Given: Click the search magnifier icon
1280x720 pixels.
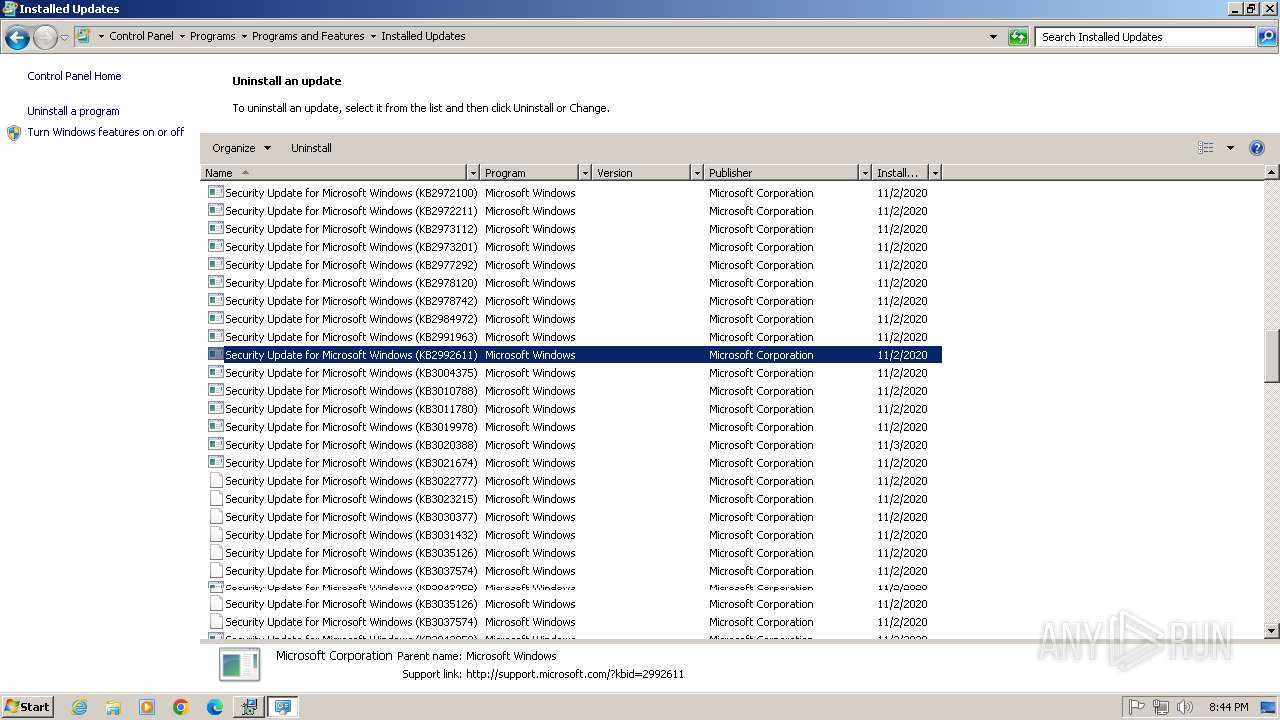Looking at the screenshot, I should click(x=1267, y=37).
